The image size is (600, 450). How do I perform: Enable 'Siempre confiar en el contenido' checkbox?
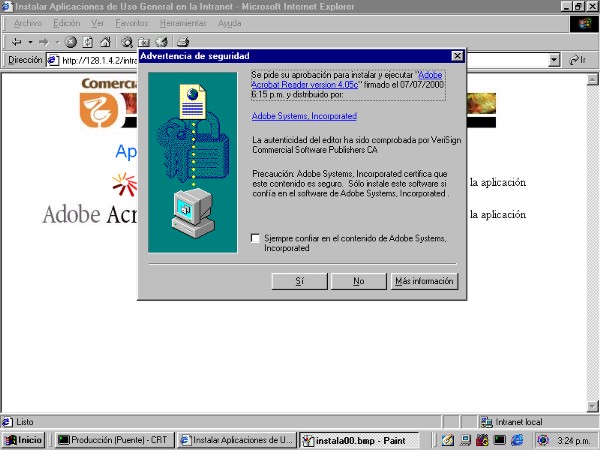256,239
